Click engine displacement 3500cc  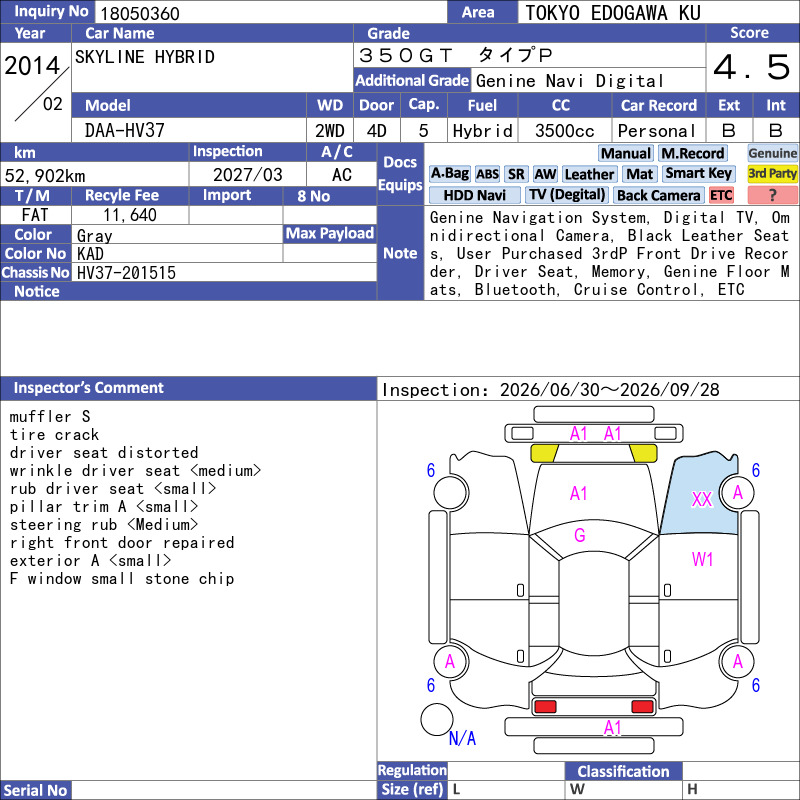coord(564,131)
